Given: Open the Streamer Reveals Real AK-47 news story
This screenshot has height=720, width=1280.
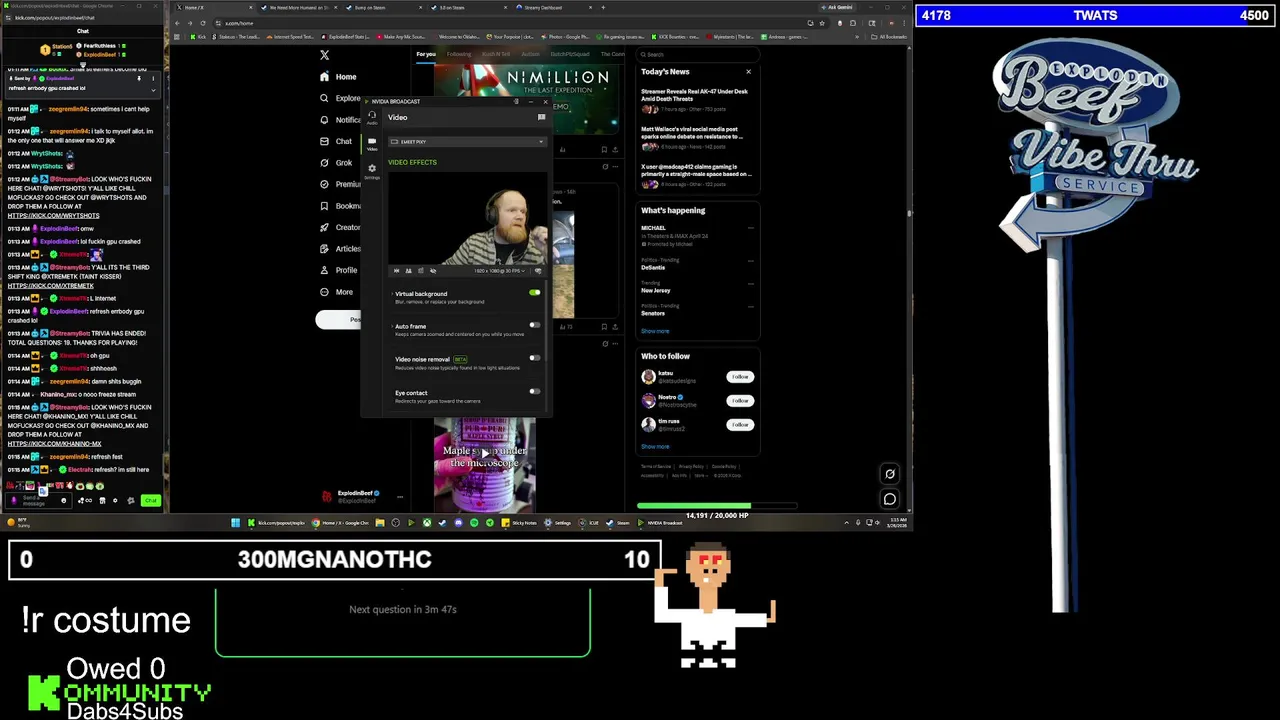Looking at the screenshot, I should [694, 95].
